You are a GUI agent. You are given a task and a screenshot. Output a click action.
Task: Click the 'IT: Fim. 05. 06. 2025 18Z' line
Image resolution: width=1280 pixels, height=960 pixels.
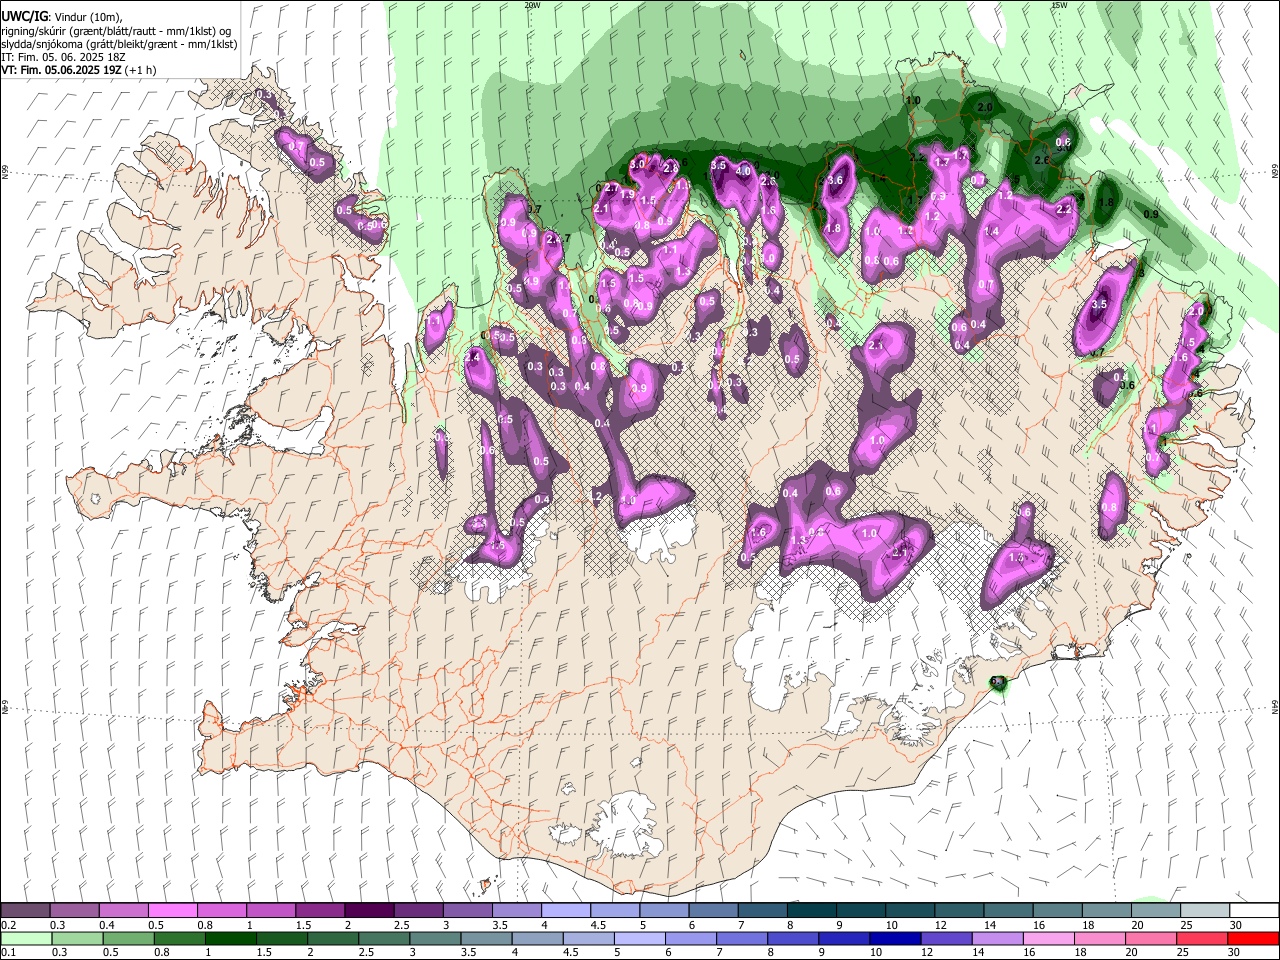(x=63, y=57)
